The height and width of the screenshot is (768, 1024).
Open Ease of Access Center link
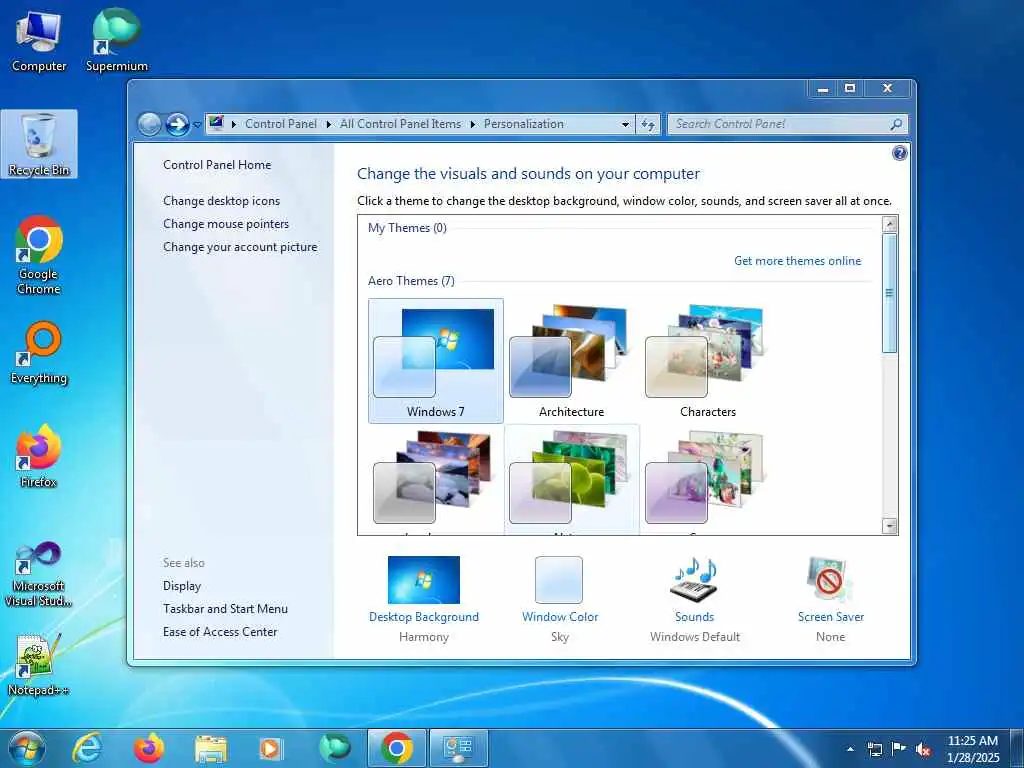coord(220,632)
